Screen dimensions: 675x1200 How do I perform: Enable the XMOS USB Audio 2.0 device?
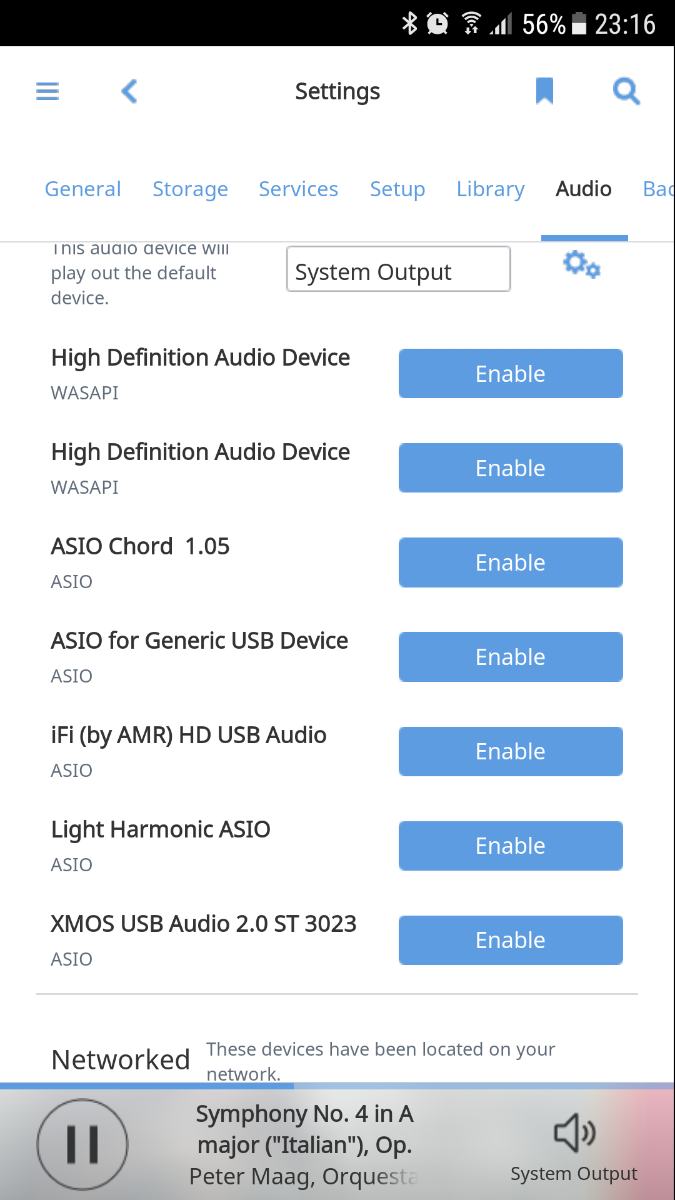[x=510, y=940]
